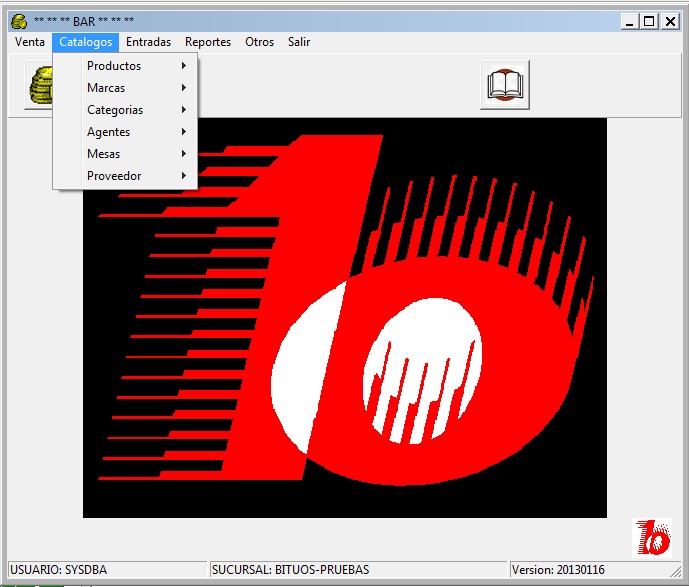Select Agentes menu entry
Screen dimensions: 689x587
coord(125,132)
